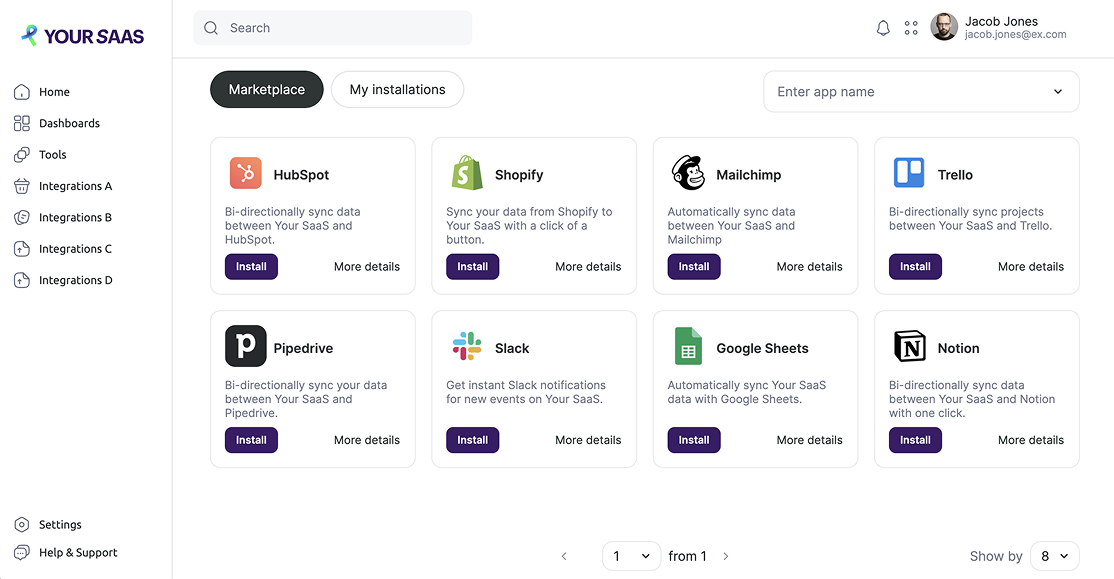
Task: Click the Mailchimp monkey logo
Action: pyautogui.click(x=688, y=173)
